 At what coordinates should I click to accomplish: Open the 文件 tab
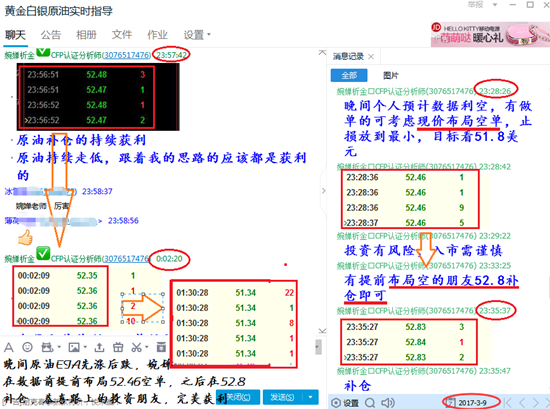(122, 35)
